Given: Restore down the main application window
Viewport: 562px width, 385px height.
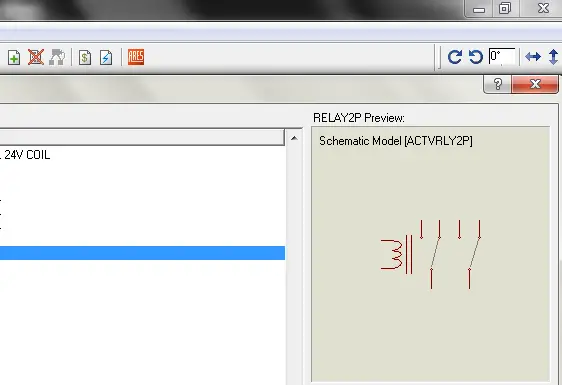Looking at the screenshot, I should click(x=505, y=9).
